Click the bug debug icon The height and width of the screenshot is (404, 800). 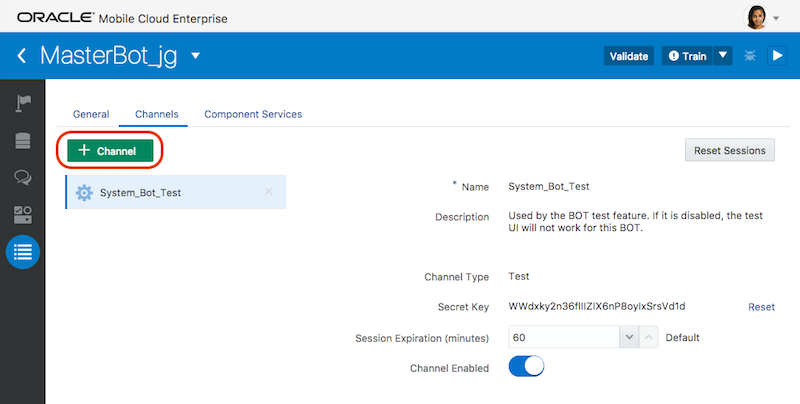point(750,56)
